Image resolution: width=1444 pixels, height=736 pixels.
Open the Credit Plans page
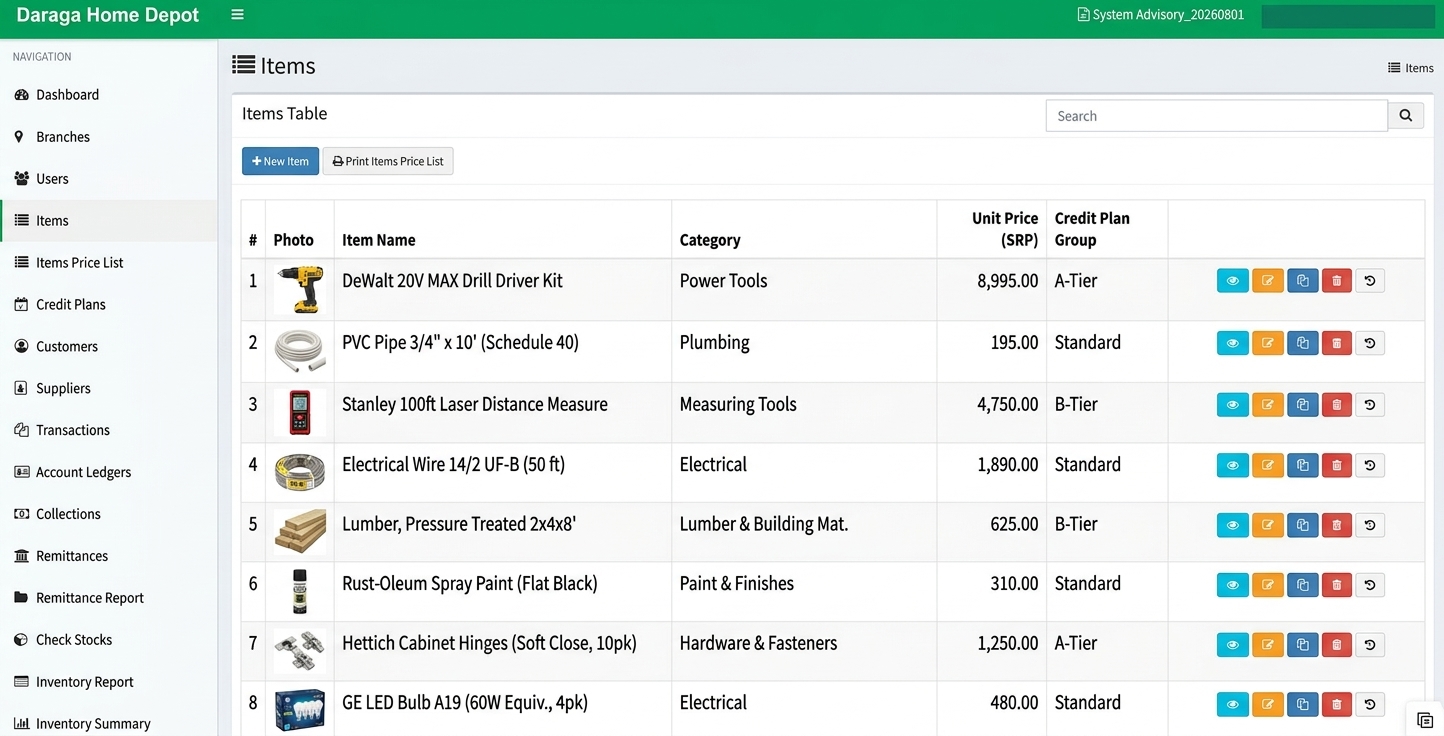(108, 305)
